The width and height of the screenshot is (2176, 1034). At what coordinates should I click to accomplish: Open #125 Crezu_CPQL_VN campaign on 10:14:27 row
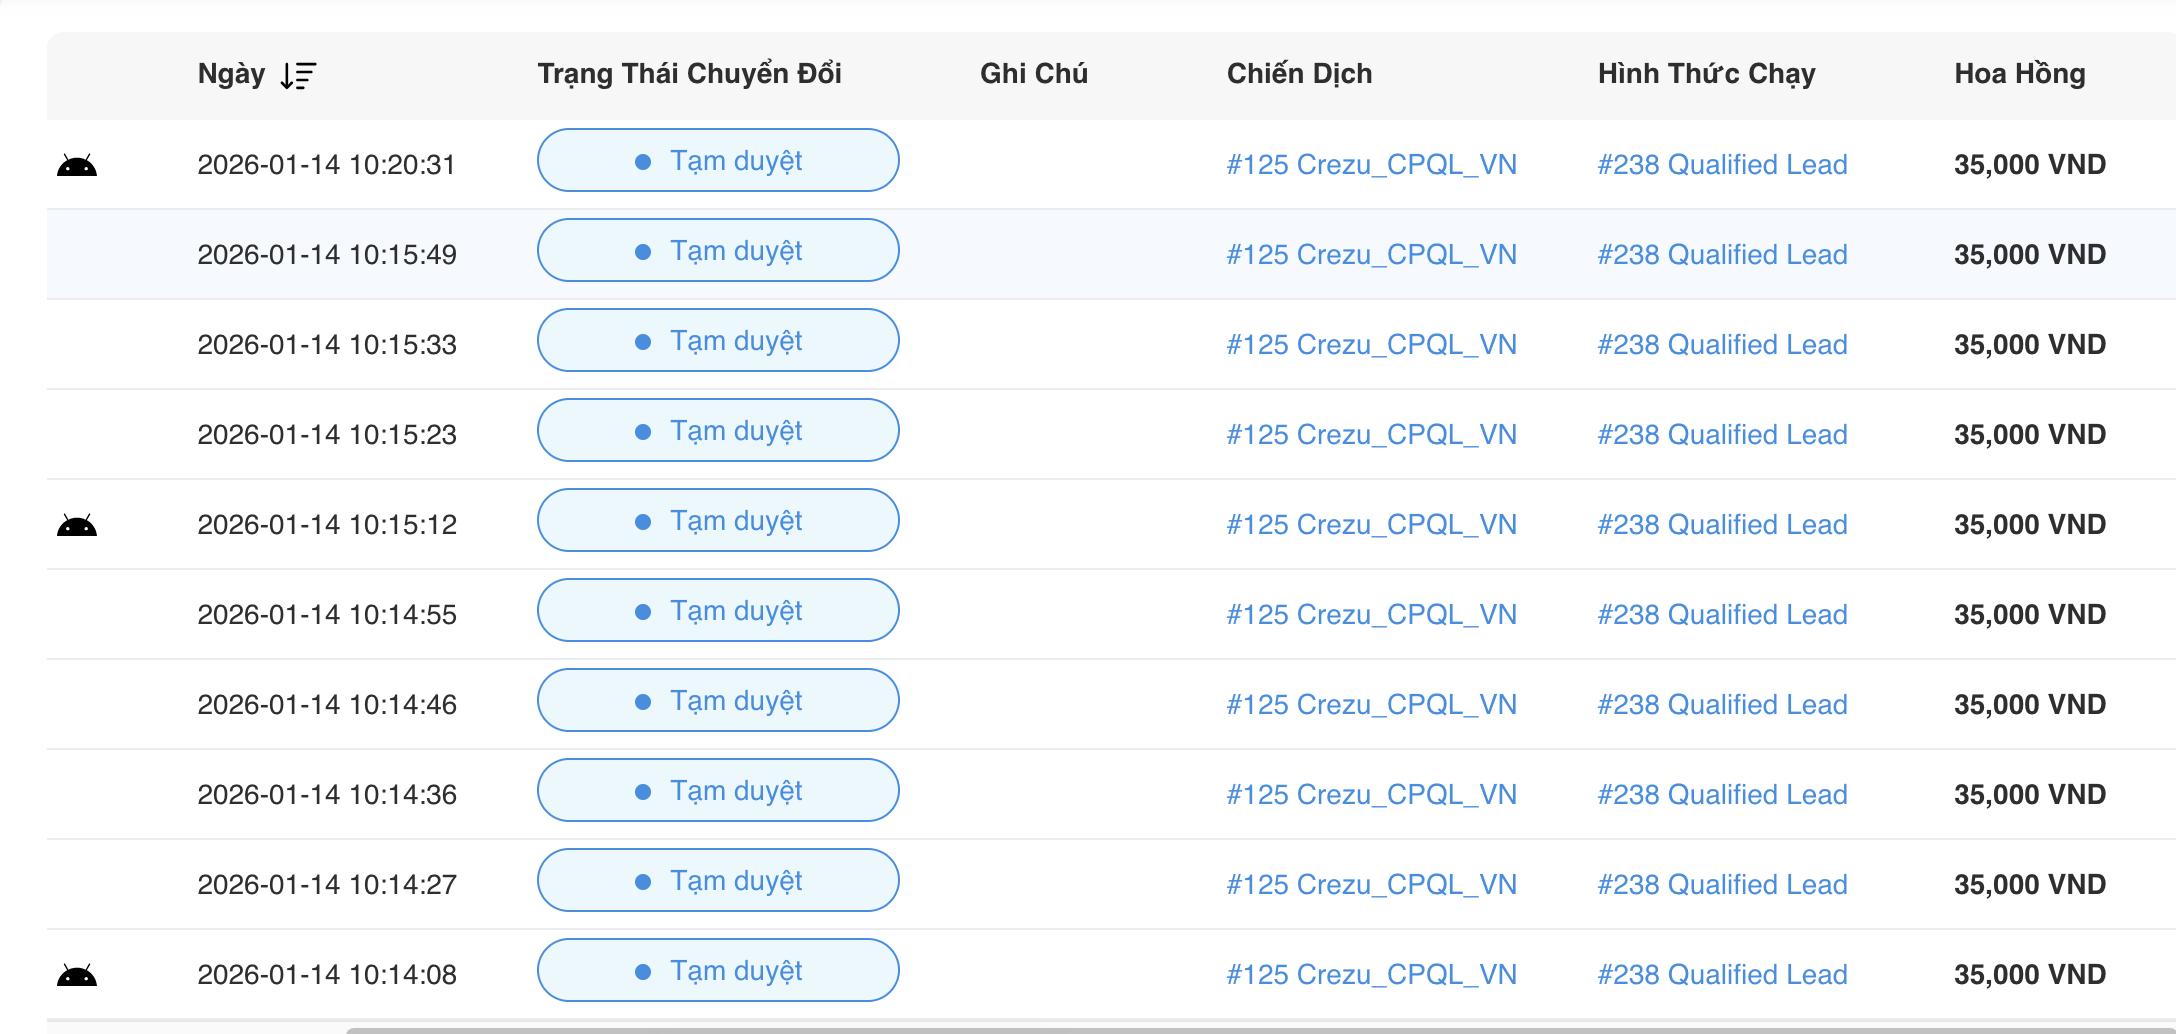click(1371, 885)
